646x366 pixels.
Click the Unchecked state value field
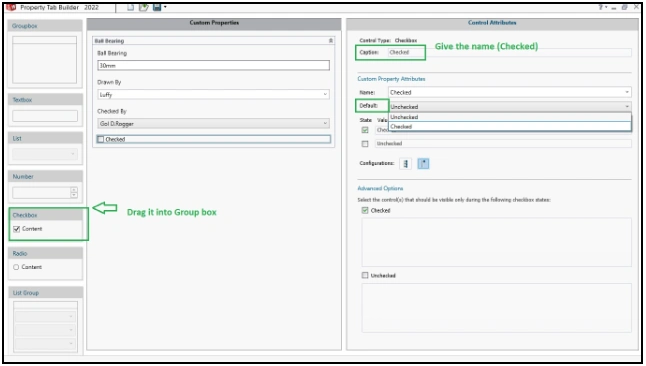point(503,143)
